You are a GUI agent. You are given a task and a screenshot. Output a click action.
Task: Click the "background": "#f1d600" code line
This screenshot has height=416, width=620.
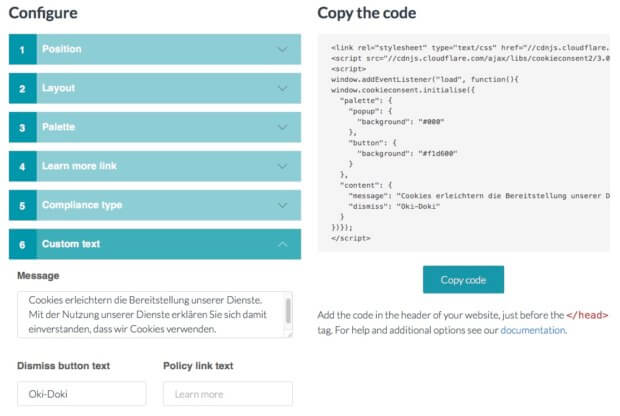point(407,153)
